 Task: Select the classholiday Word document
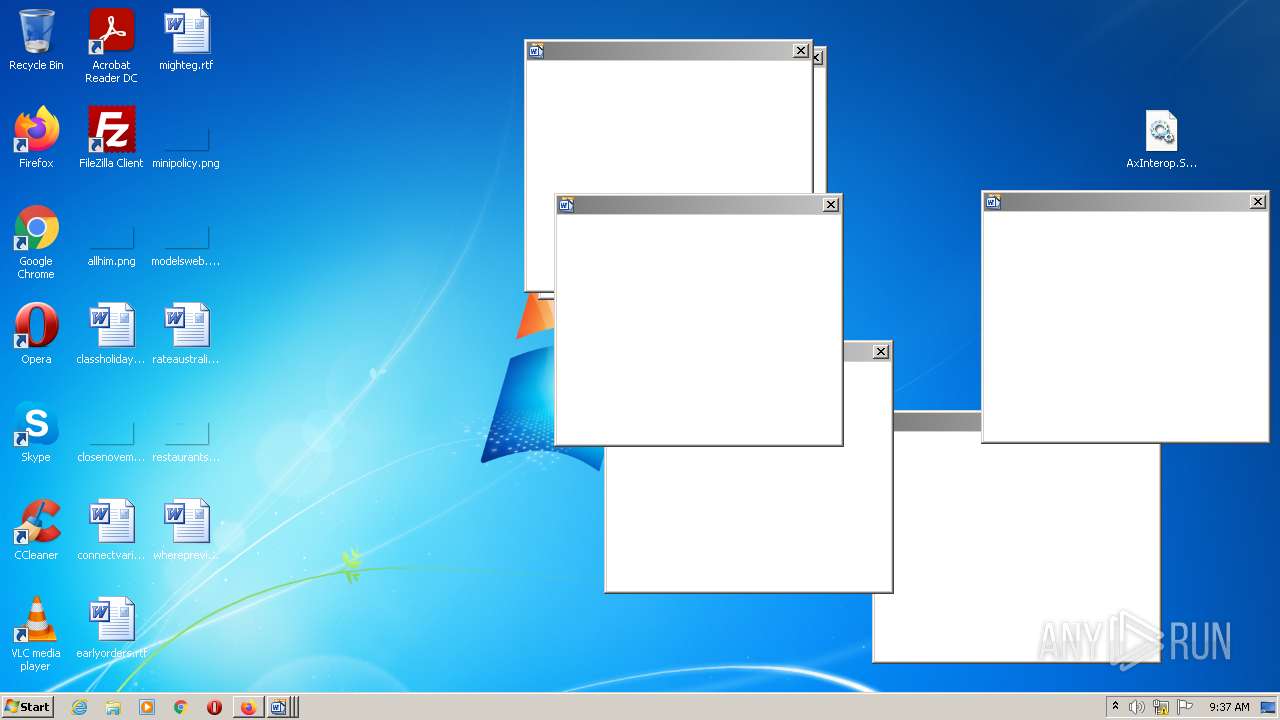[x=111, y=334]
